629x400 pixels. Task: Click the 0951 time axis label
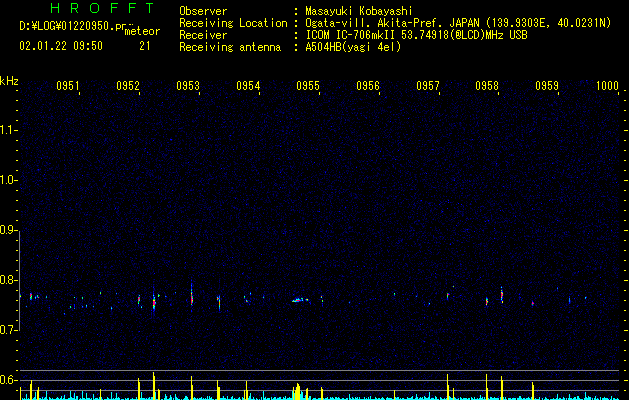coord(68,85)
